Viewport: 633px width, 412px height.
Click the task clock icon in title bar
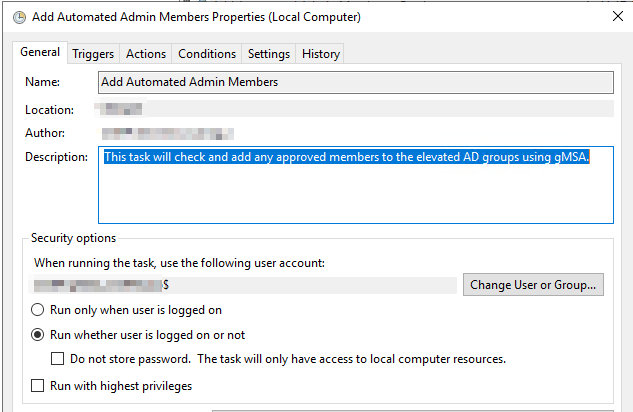click(19, 17)
